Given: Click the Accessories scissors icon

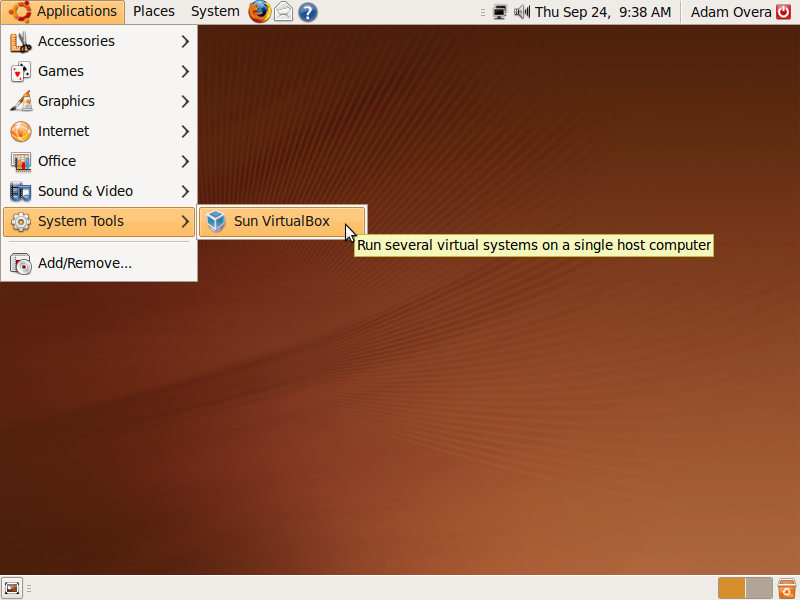Looking at the screenshot, I should tap(21, 41).
